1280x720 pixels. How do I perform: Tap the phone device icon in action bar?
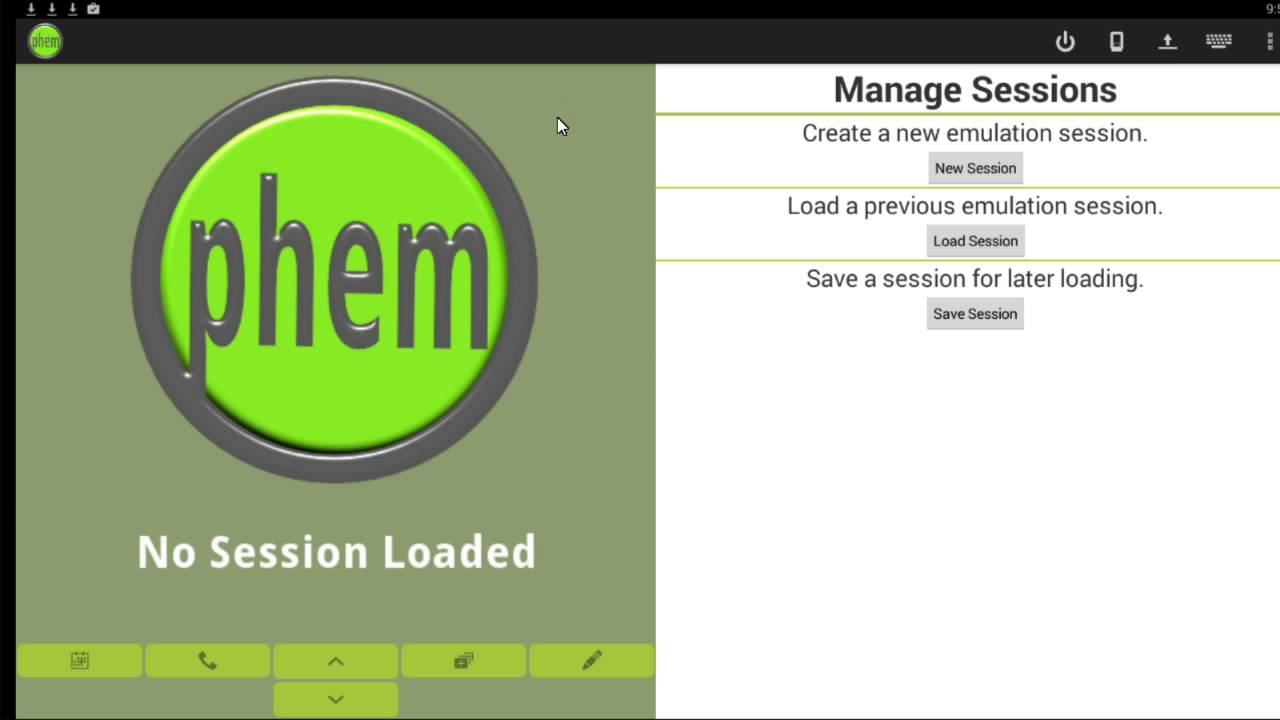(1116, 42)
